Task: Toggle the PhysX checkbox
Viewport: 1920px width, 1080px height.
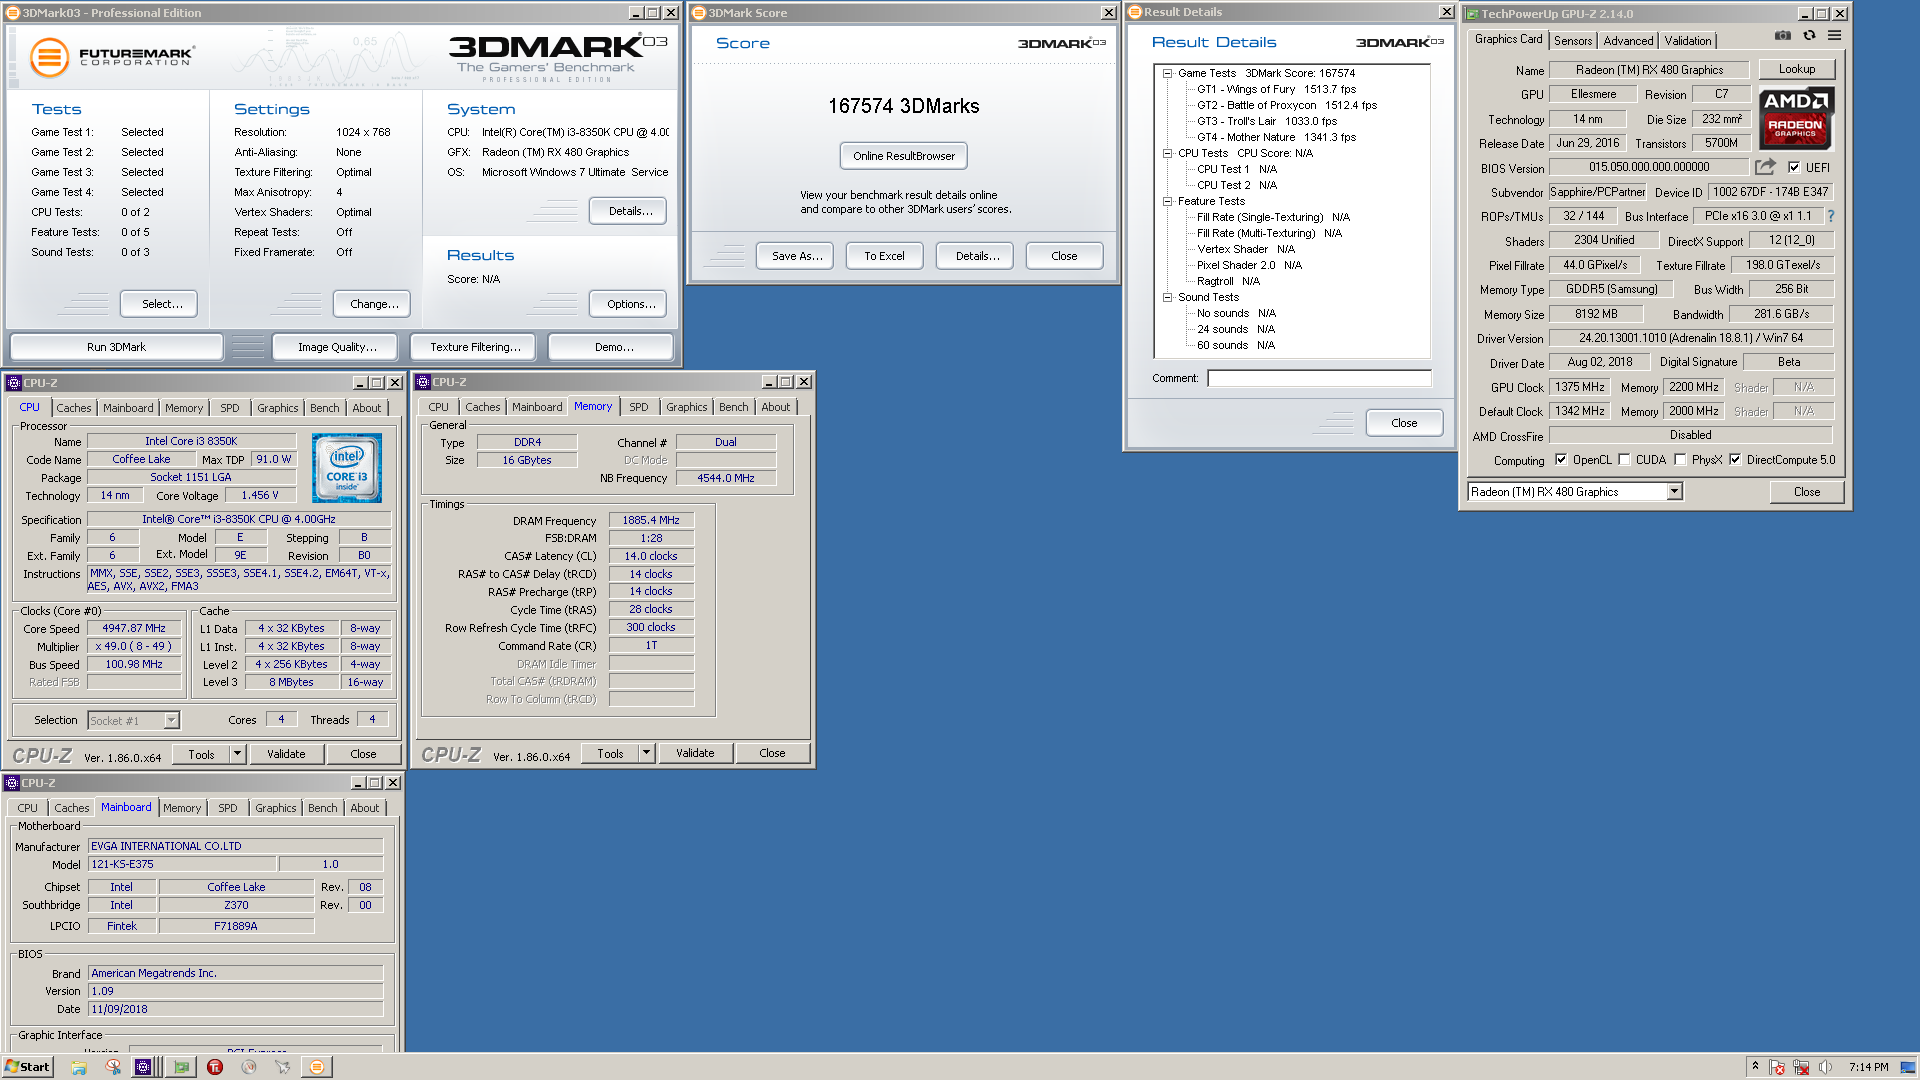Action: coord(1680,460)
